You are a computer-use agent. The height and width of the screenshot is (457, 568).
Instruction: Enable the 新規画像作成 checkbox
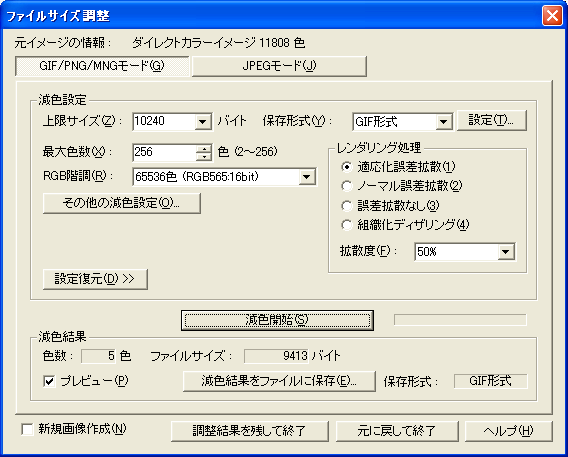tap(27, 430)
